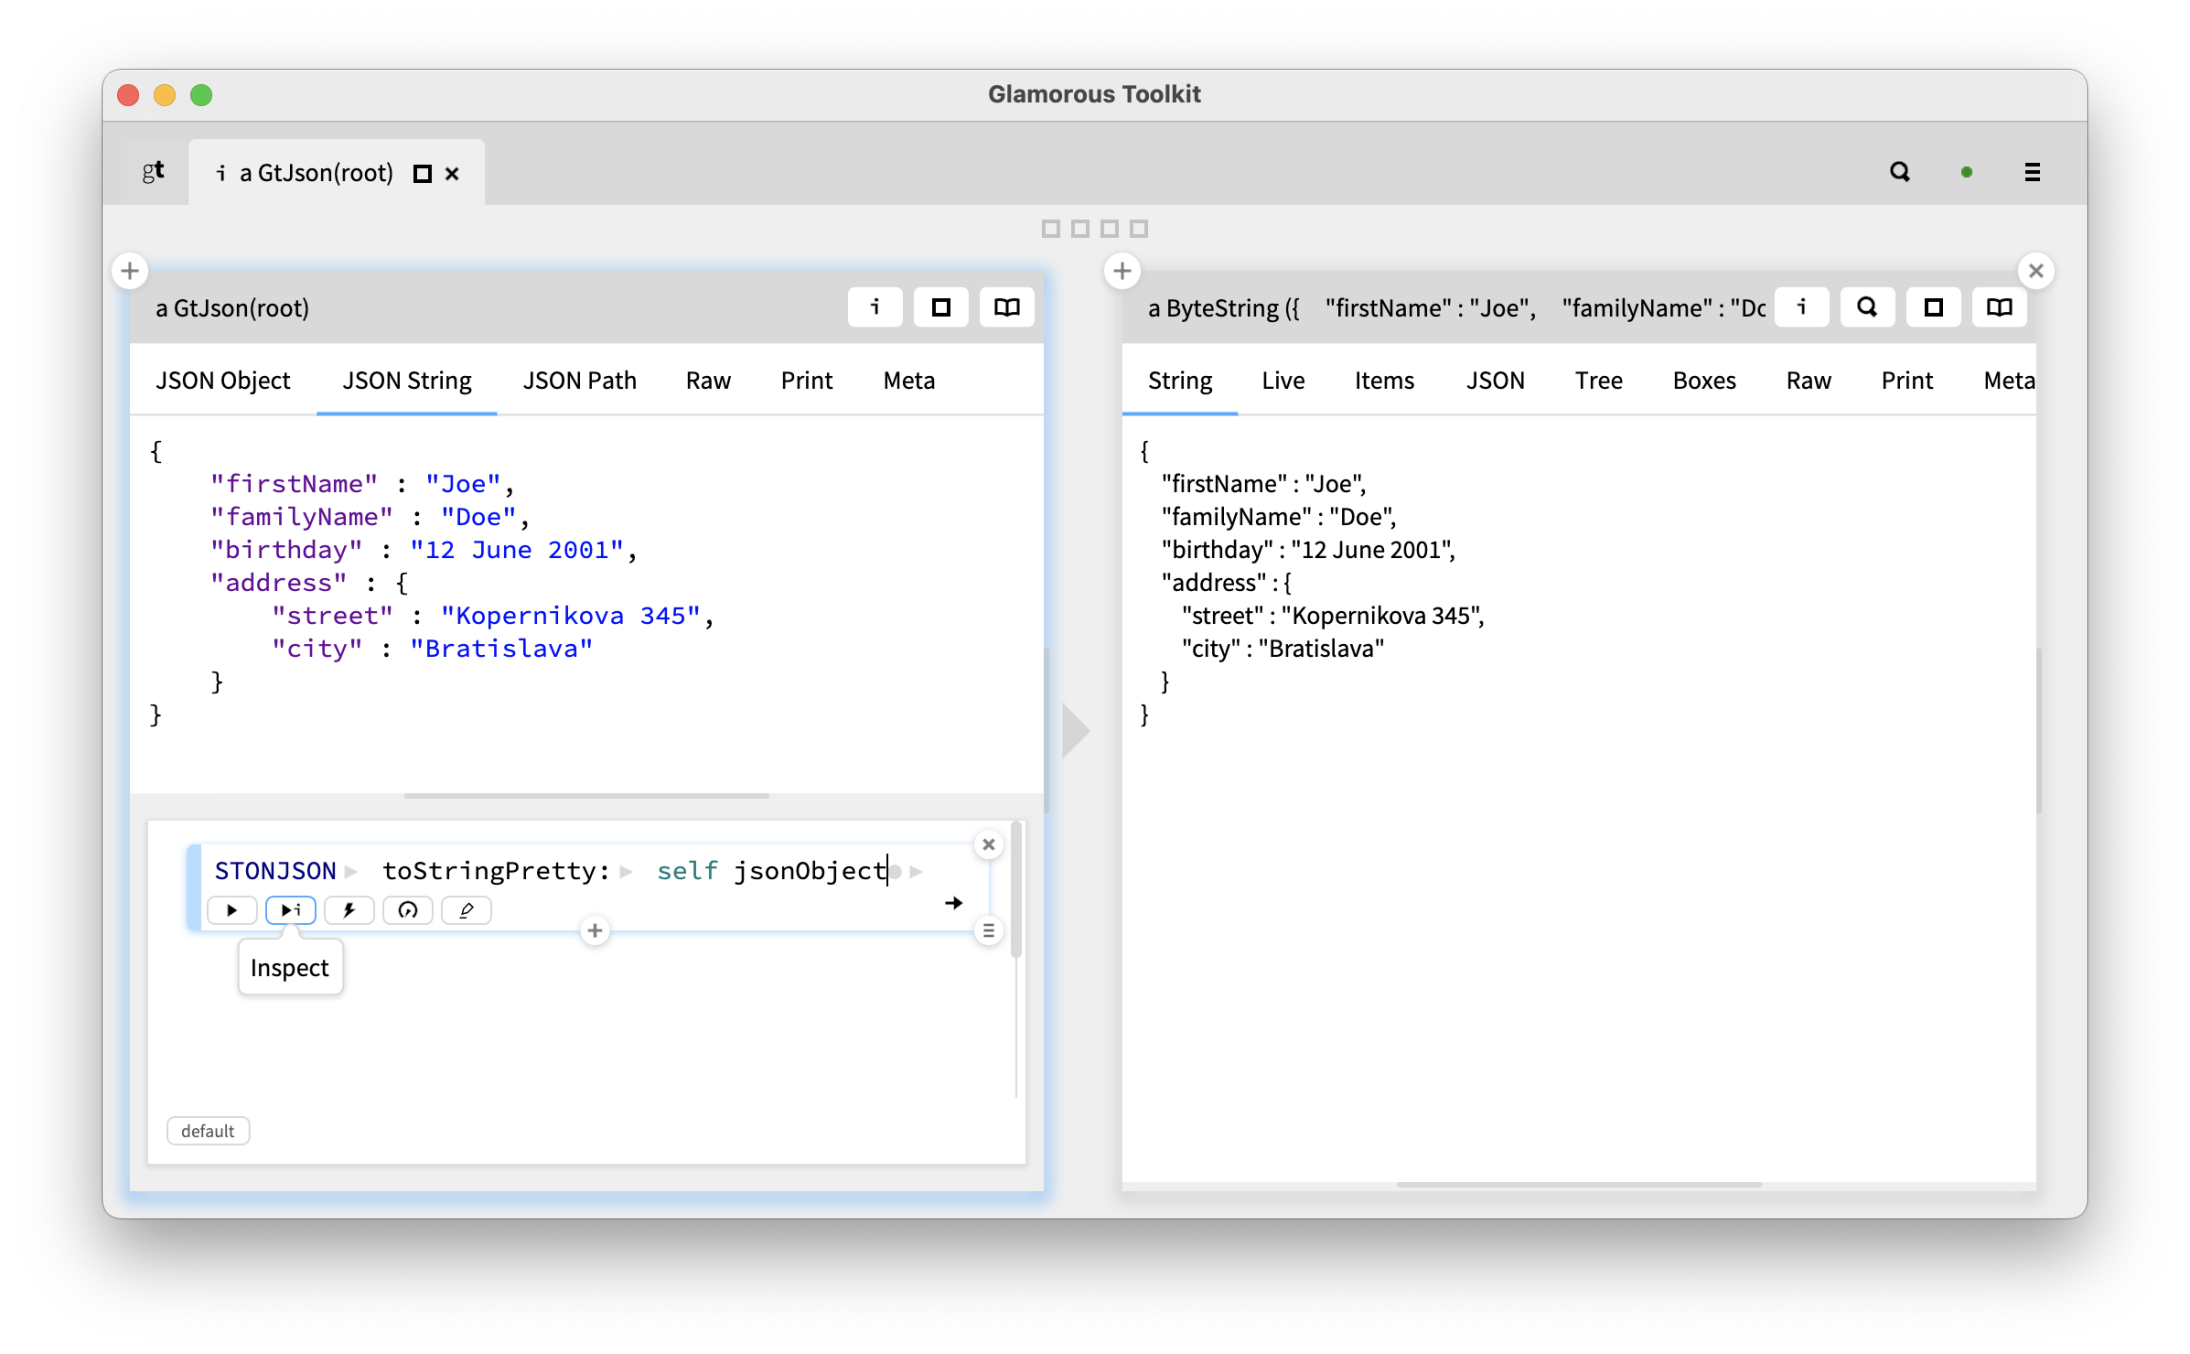Viewport: 2190px width, 1354px height.
Task: Switch to the Tree tab
Action: click(1598, 381)
